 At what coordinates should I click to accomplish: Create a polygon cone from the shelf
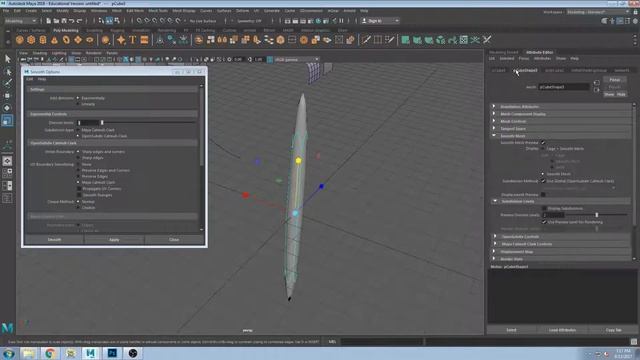click(54, 40)
